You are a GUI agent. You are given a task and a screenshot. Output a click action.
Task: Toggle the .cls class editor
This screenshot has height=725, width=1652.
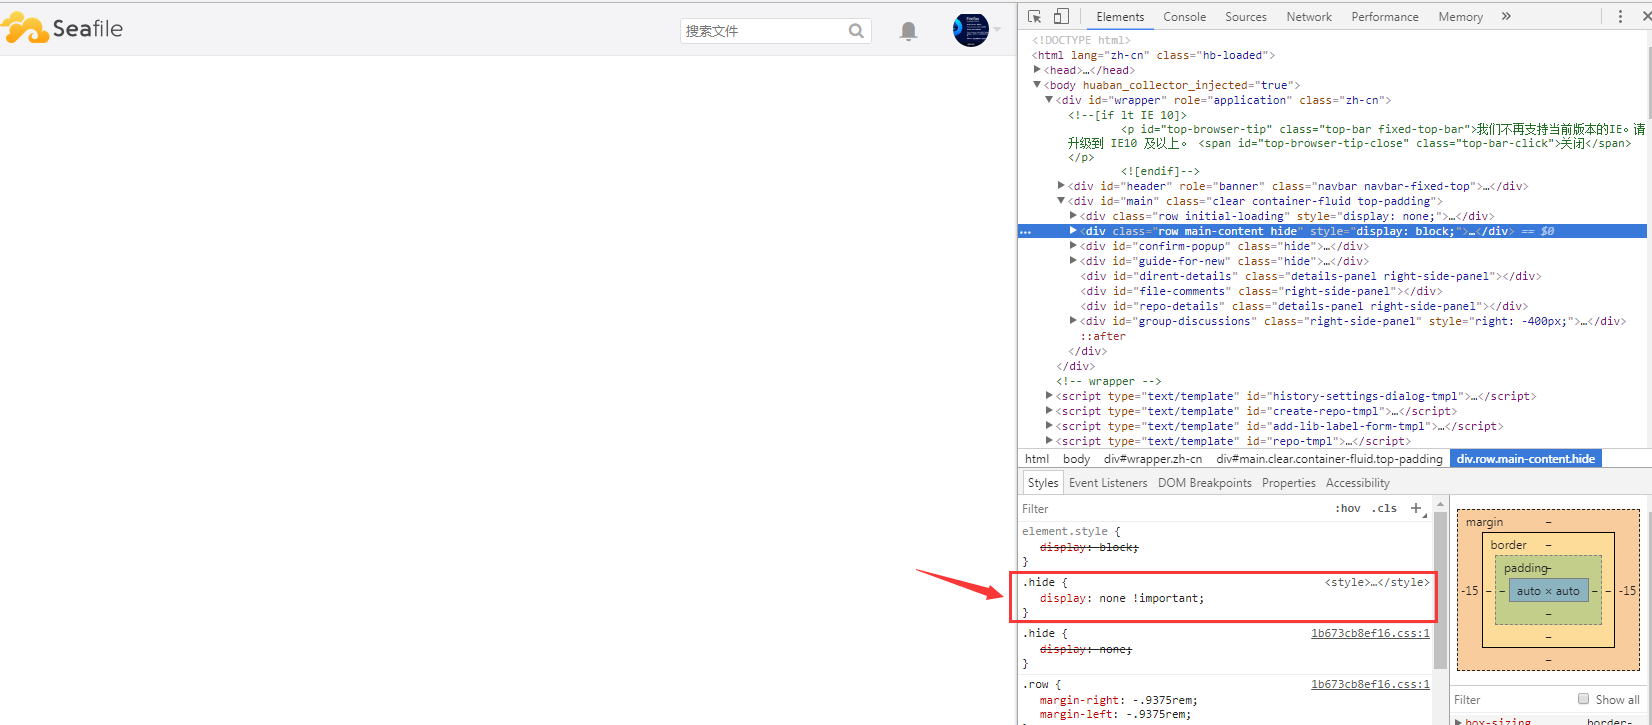coord(1385,508)
